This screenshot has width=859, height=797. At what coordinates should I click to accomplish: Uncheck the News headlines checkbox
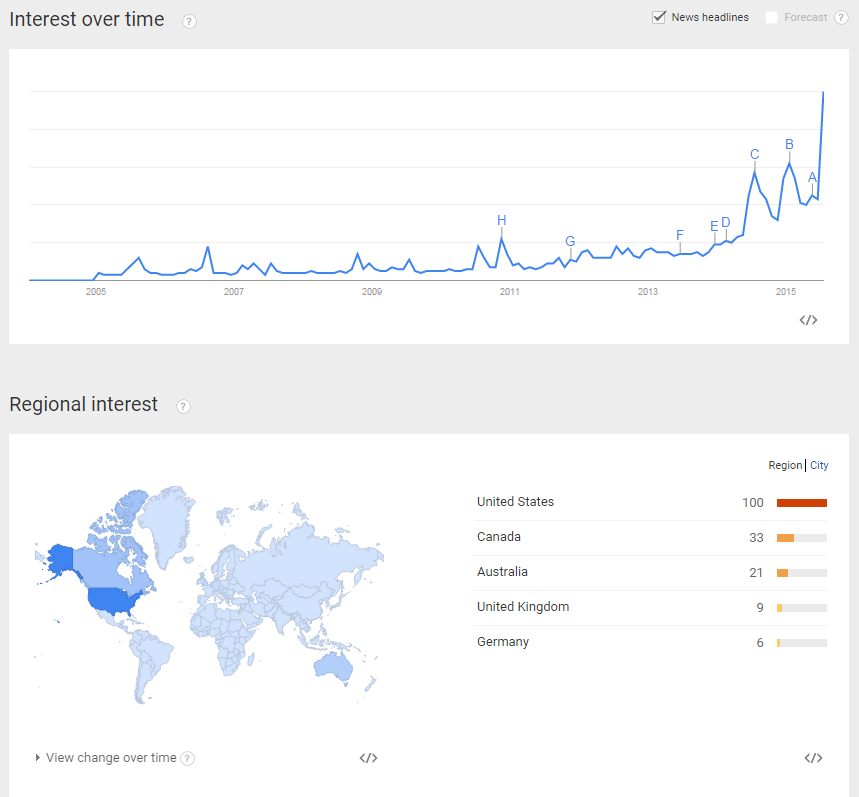[658, 18]
